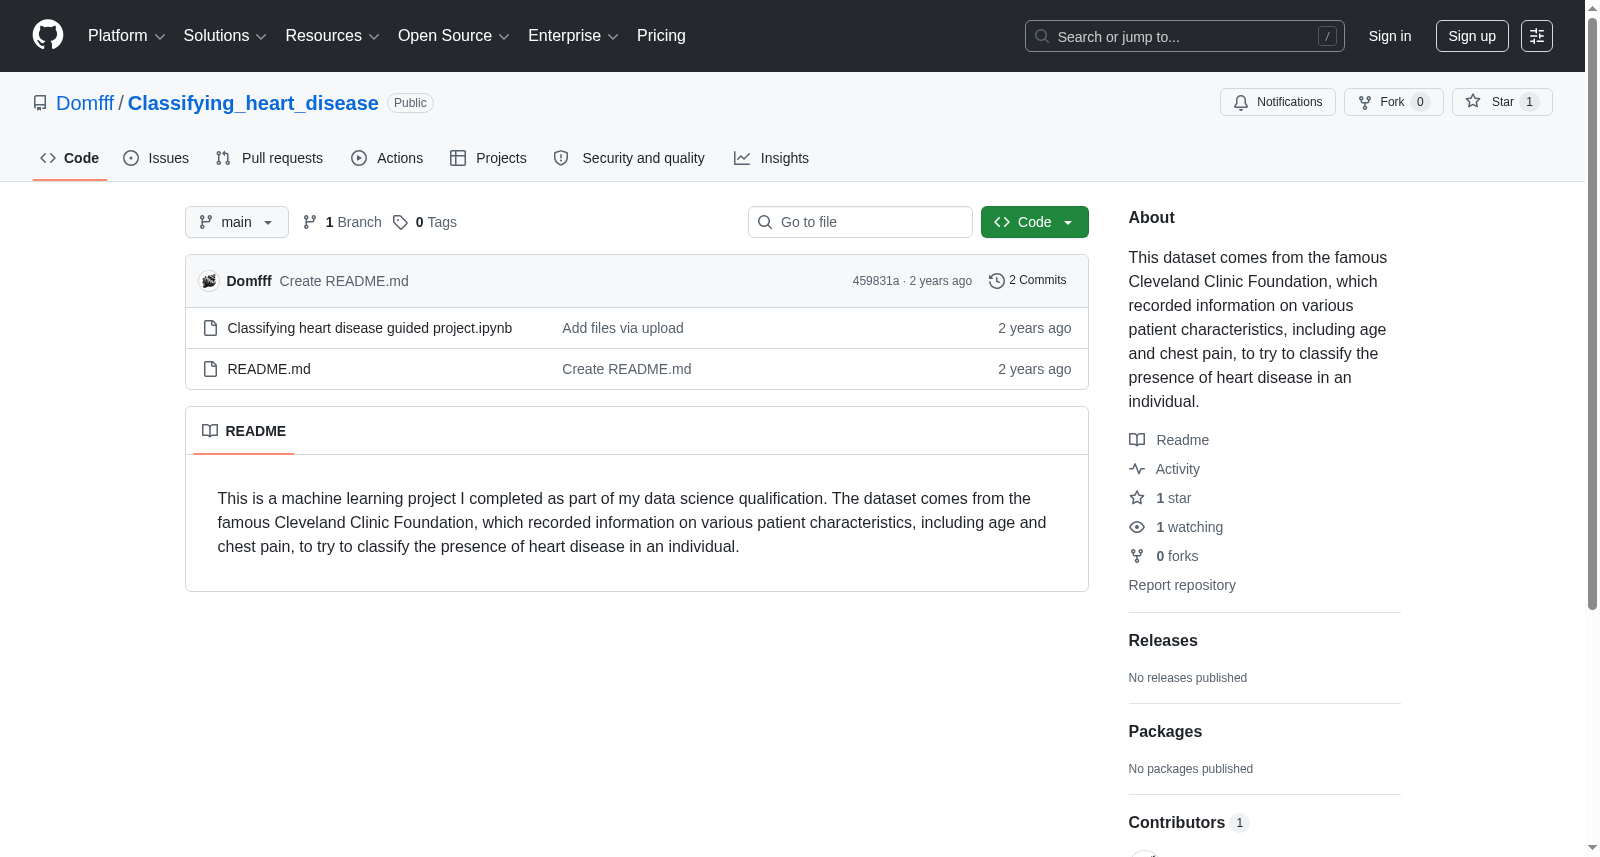Click the play icon on Actions tab
Viewport: 1600px width, 857px height.
point(359,158)
